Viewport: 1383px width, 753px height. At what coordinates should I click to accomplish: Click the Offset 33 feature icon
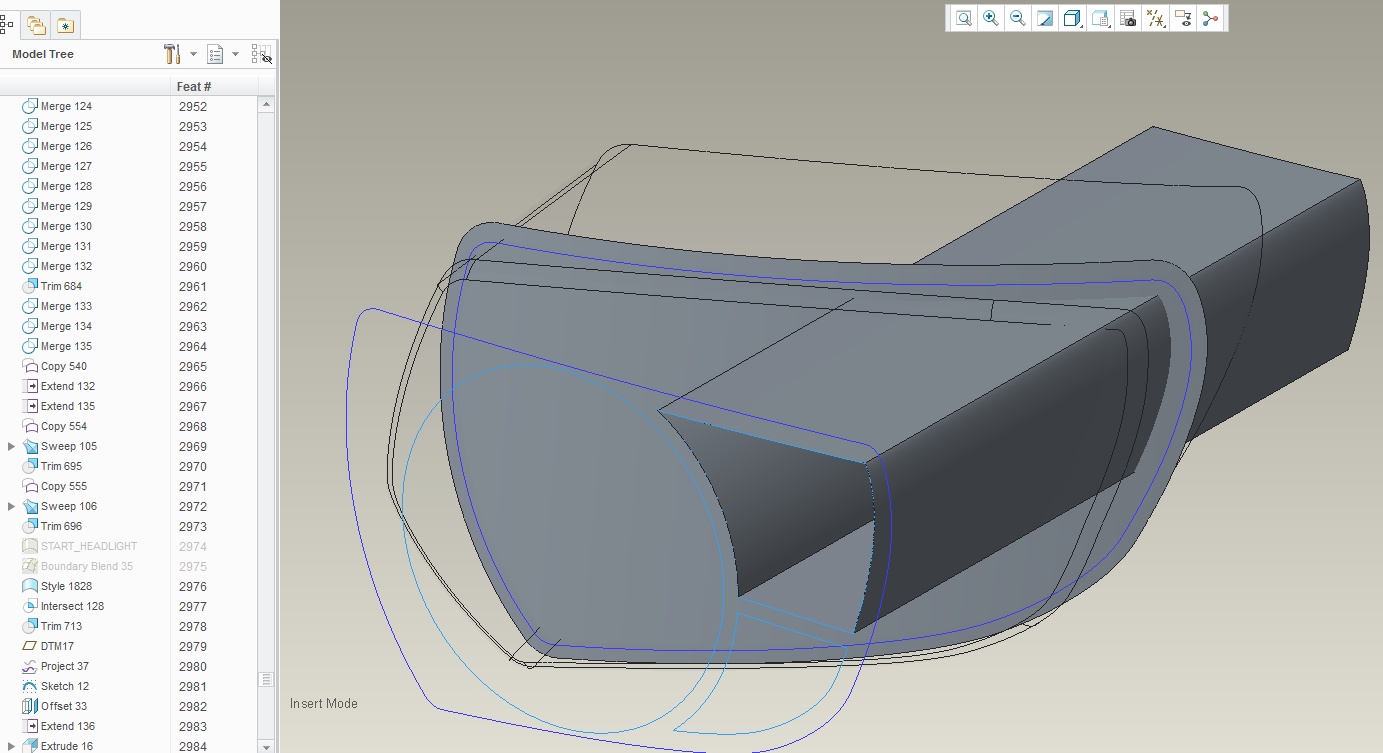coord(30,706)
